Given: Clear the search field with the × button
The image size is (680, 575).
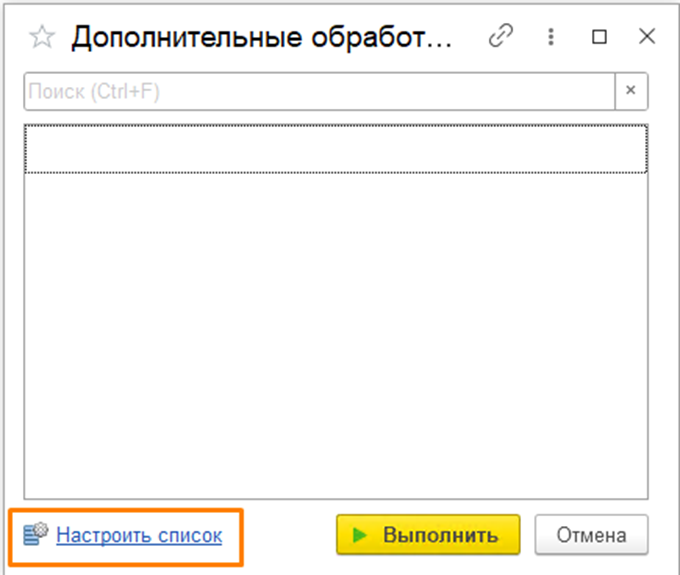Looking at the screenshot, I should pyautogui.click(x=631, y=91).
